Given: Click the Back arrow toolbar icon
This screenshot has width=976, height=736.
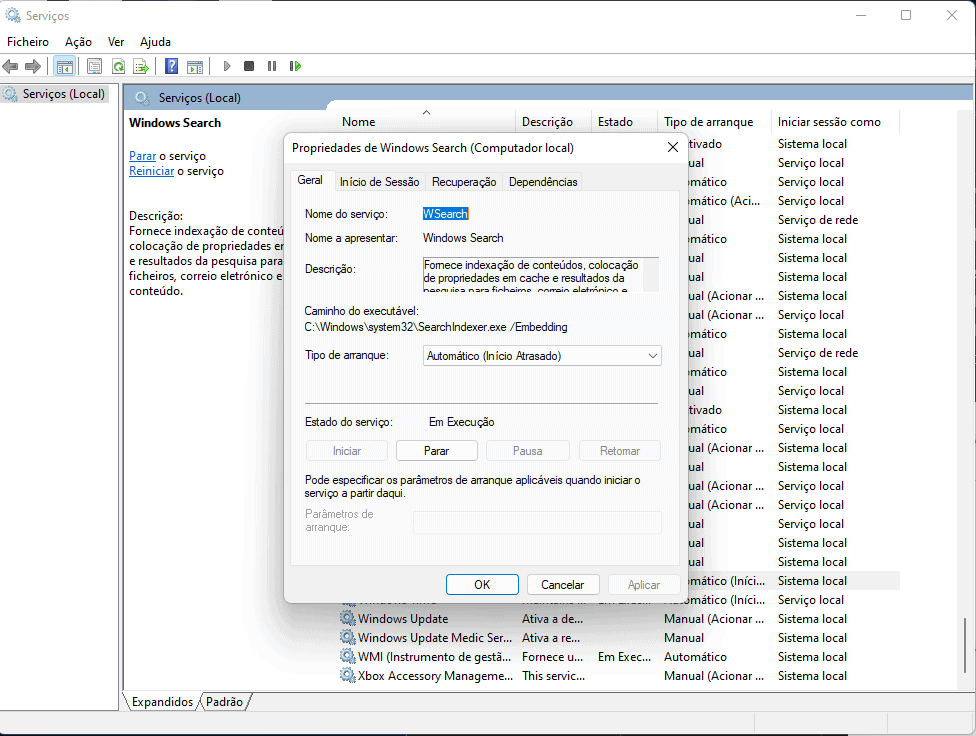Looking at the screenshot, I should (x=10, y=66).
